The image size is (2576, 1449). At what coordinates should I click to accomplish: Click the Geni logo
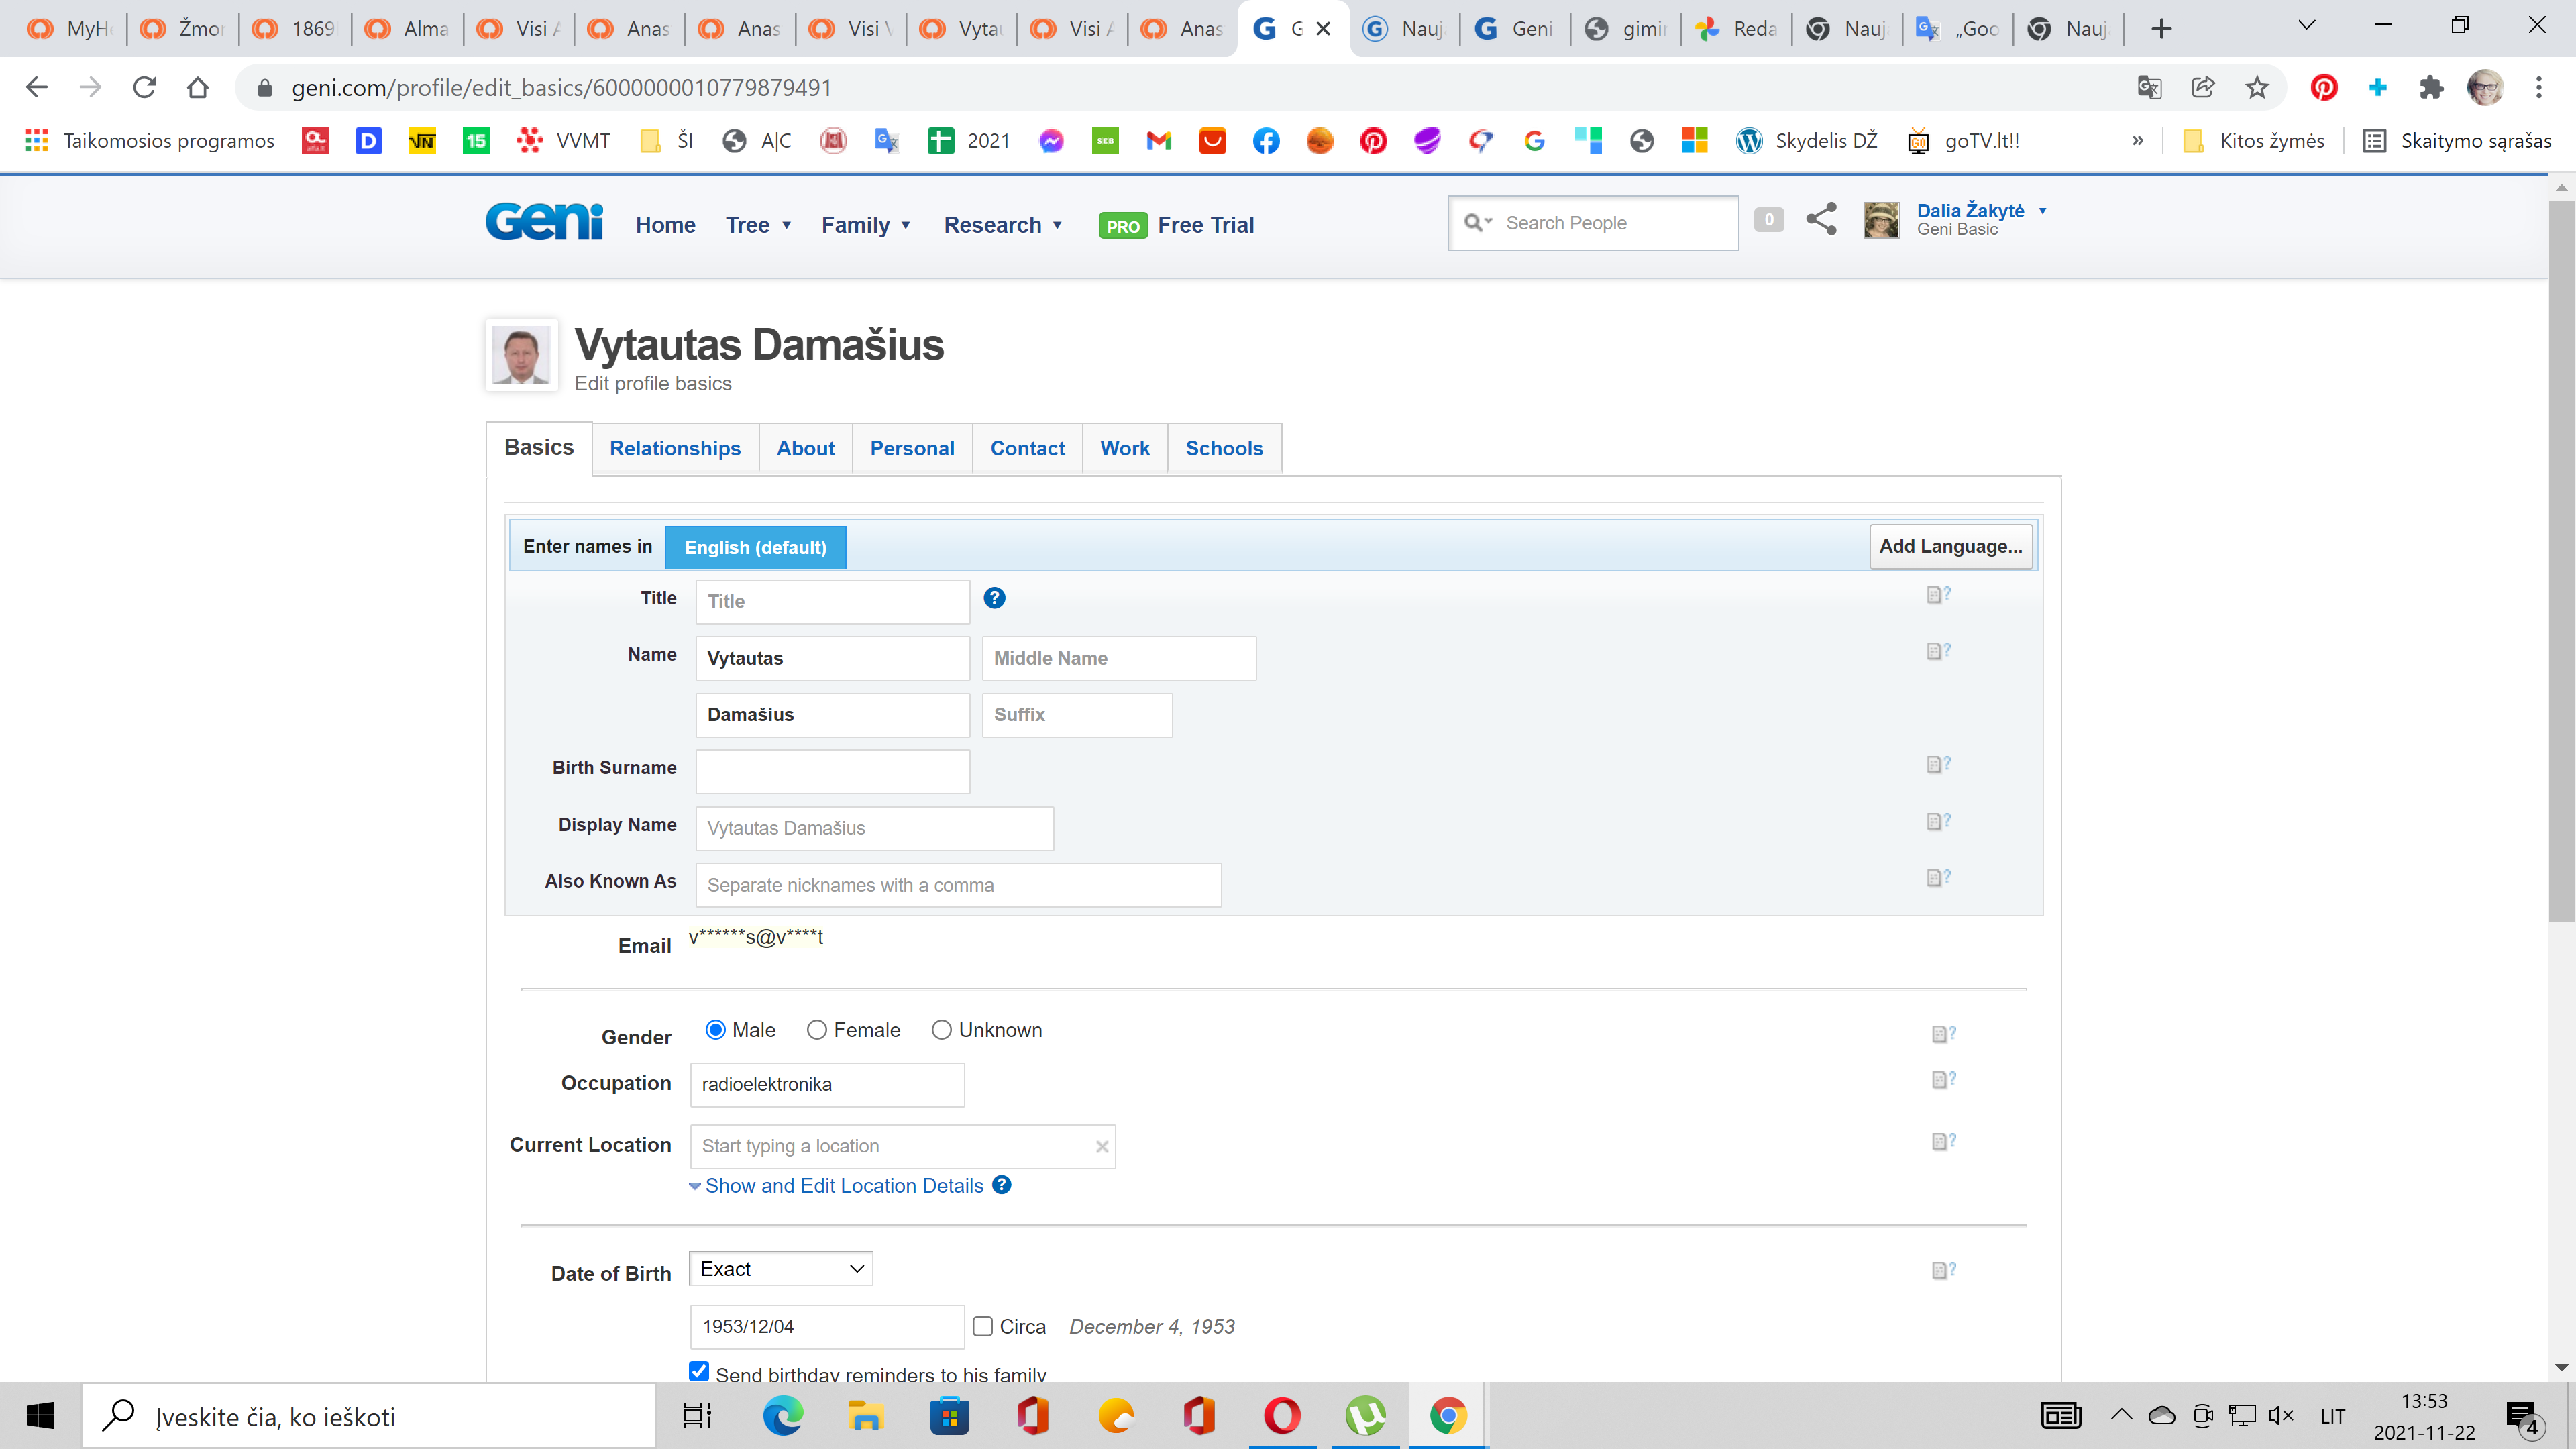click(544, 222)
